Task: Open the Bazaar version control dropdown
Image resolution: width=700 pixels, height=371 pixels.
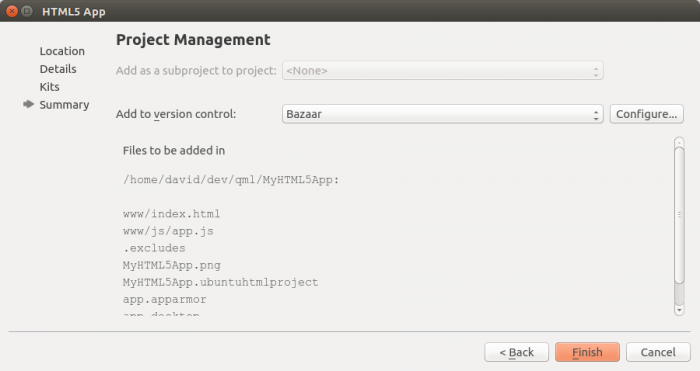Action: coord(442,114)
